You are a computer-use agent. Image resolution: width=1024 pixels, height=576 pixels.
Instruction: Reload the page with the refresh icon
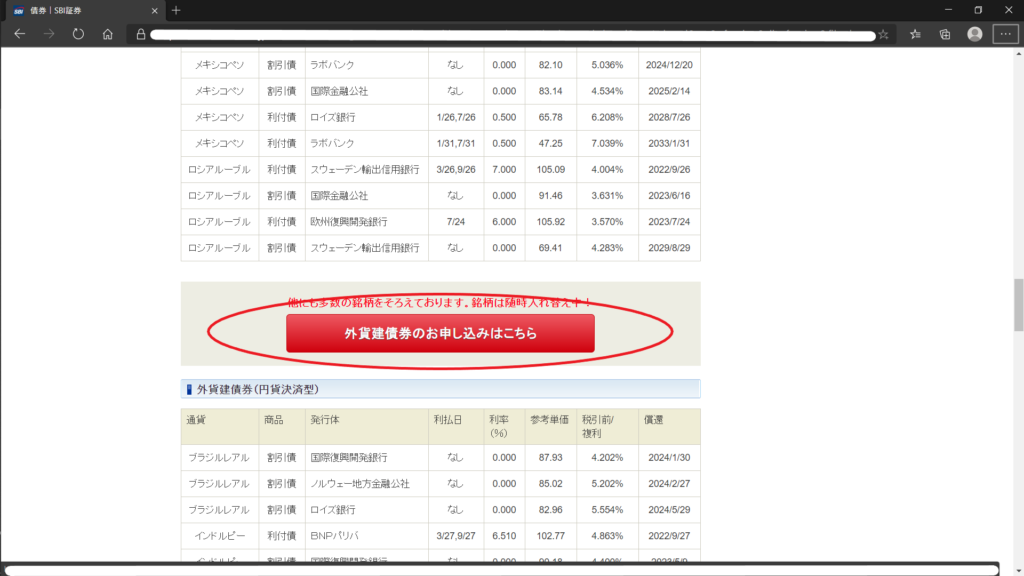pos(78,34)
